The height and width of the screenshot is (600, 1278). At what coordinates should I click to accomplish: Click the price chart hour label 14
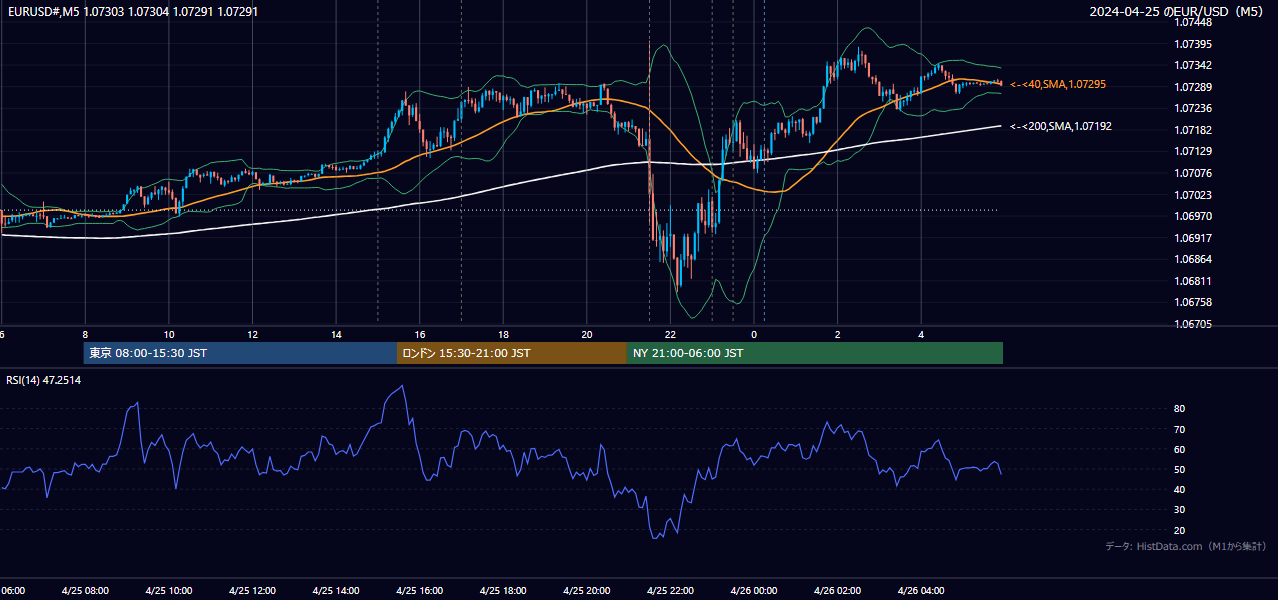[x=336, y=334]
